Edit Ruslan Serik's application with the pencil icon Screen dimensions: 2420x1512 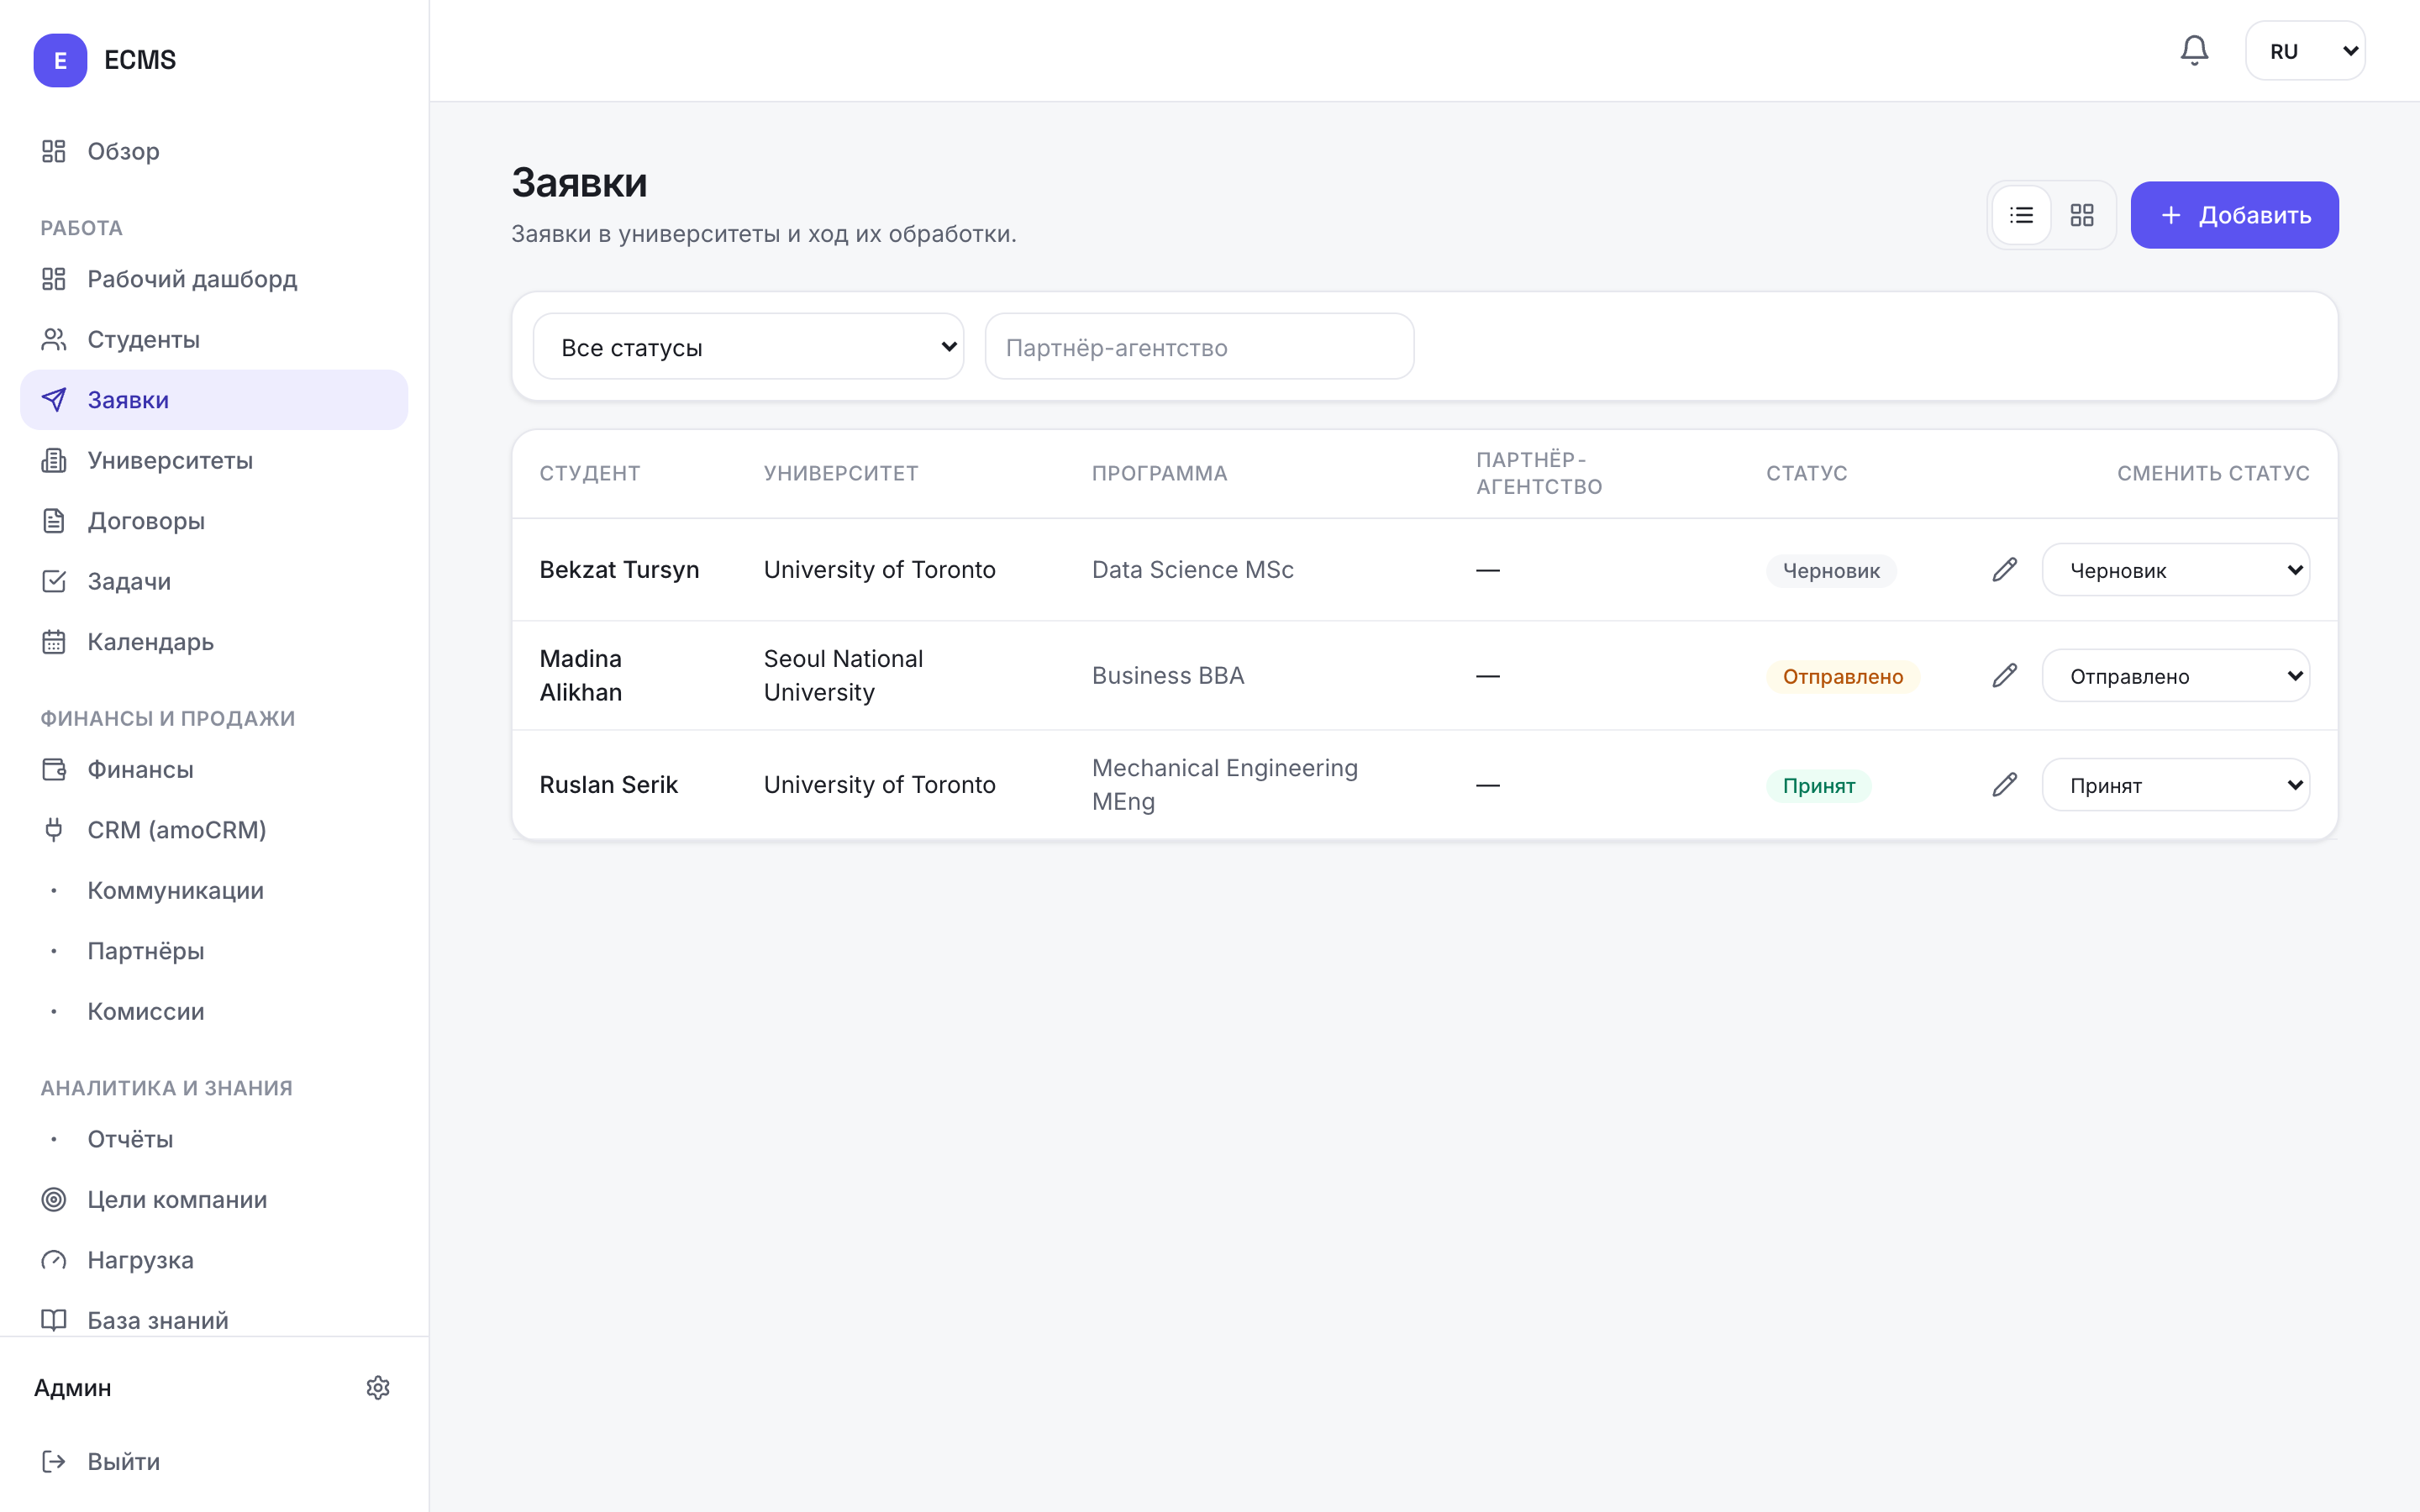point(2004,785)
